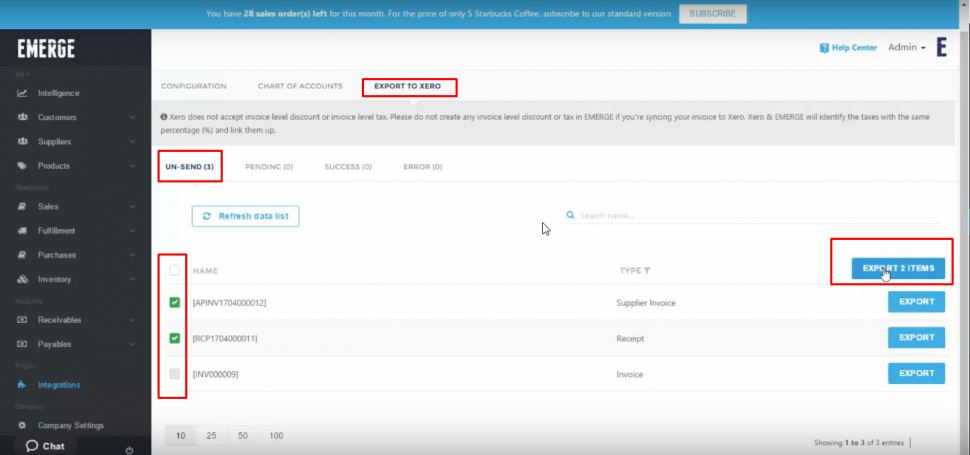970x455 pixels.
Task: Click the power icon beside Chat
Action: click(129, 450)
